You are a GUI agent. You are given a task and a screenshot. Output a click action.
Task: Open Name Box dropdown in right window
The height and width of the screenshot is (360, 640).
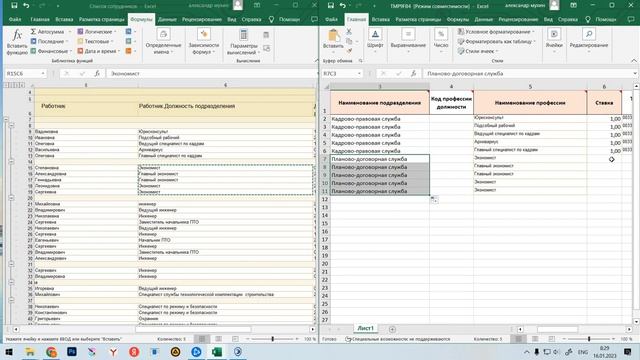[x=359, y=73]
